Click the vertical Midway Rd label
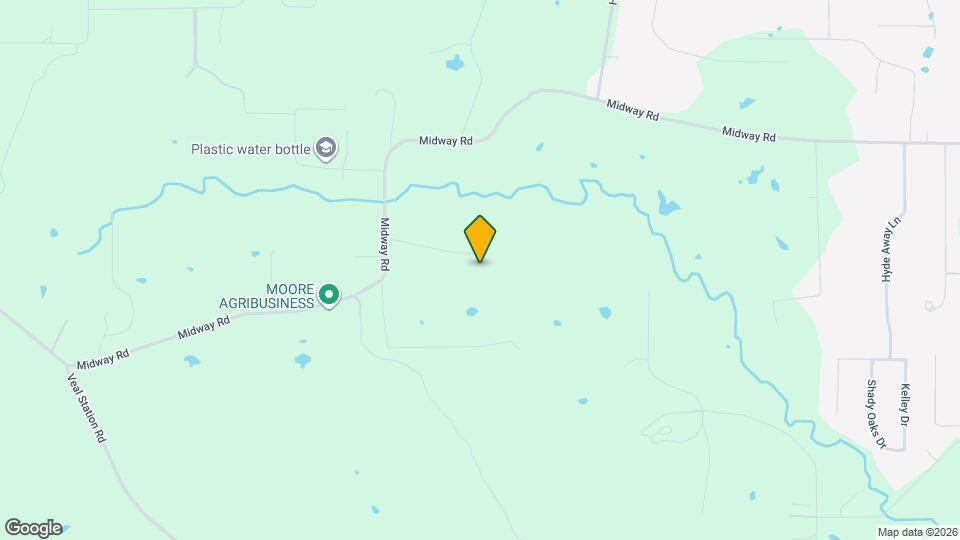The height and width of the screenshot is (540, 960). [x=384, y=244]
